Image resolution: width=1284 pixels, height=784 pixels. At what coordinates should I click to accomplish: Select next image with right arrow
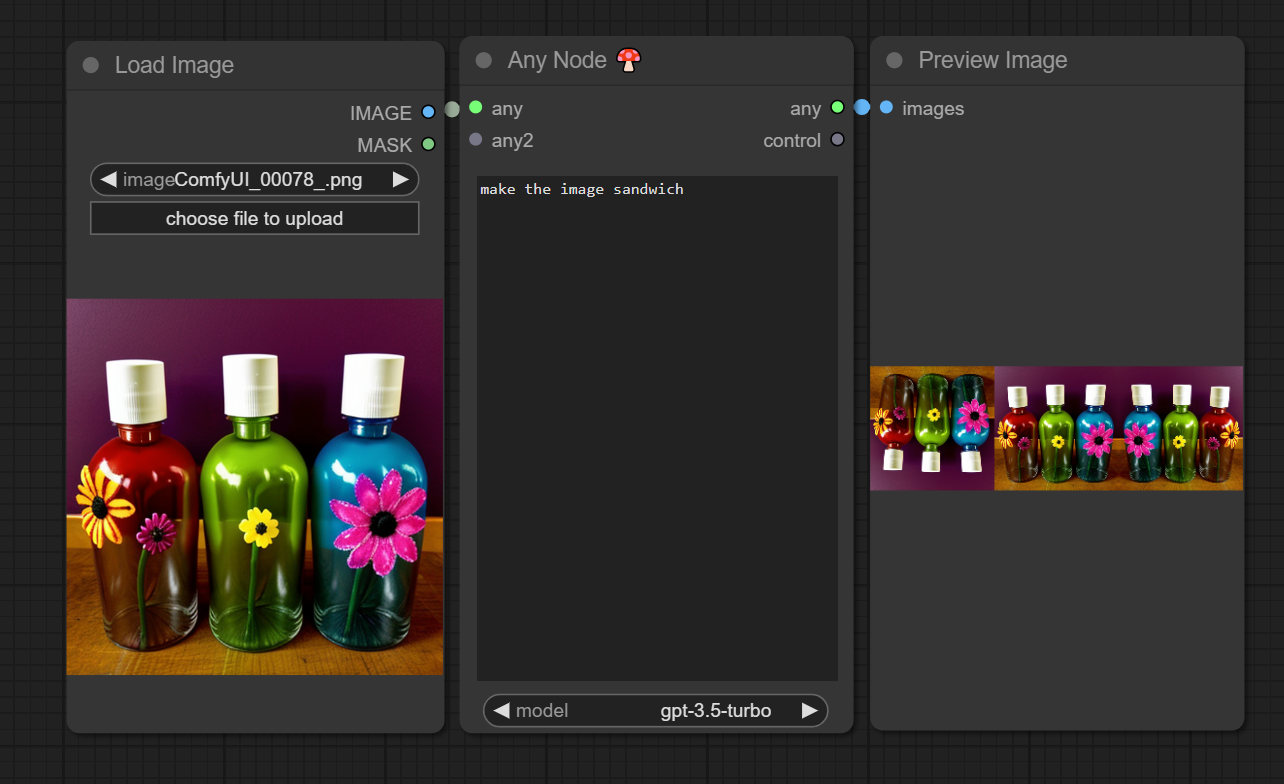[x=400, y=180]
